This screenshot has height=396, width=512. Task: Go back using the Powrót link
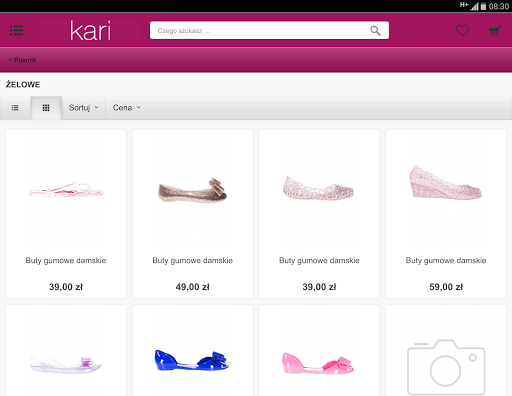click(x=22, y=60)
